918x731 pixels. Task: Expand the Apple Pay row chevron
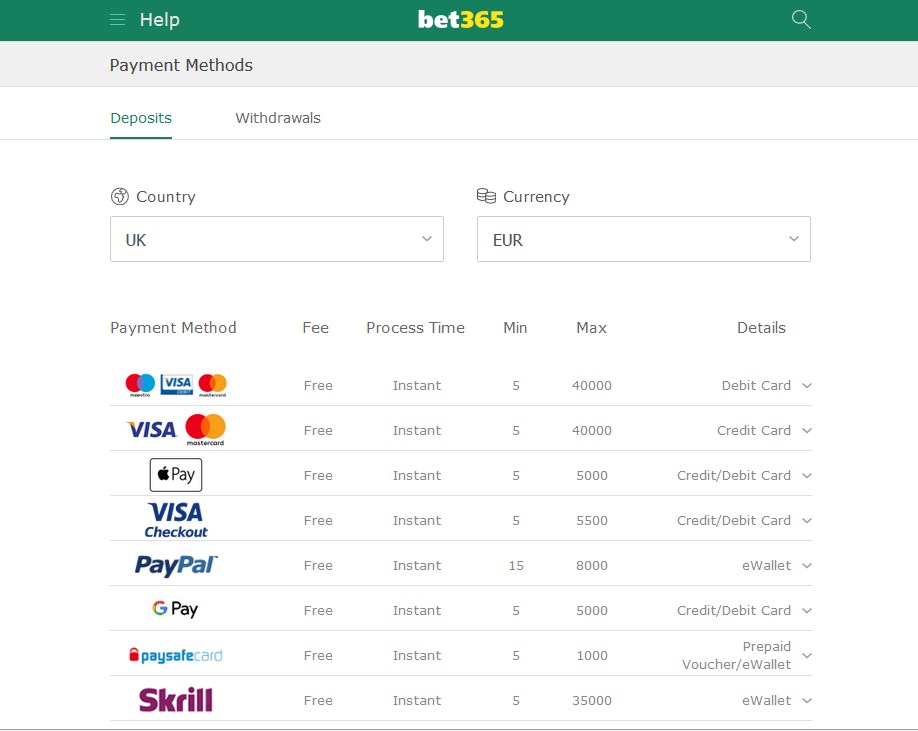pos(807,476)
